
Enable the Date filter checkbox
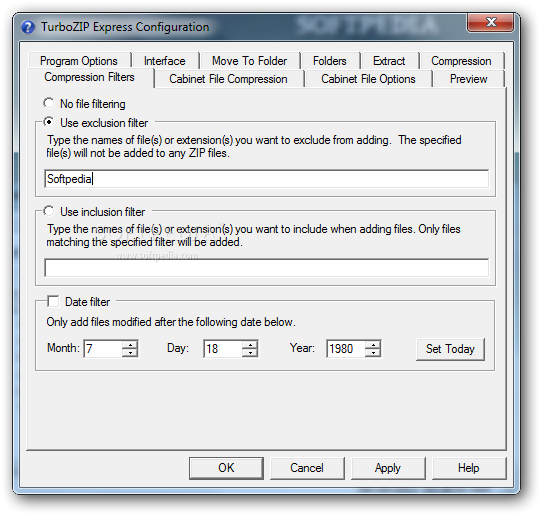click(x=53, y=301)
